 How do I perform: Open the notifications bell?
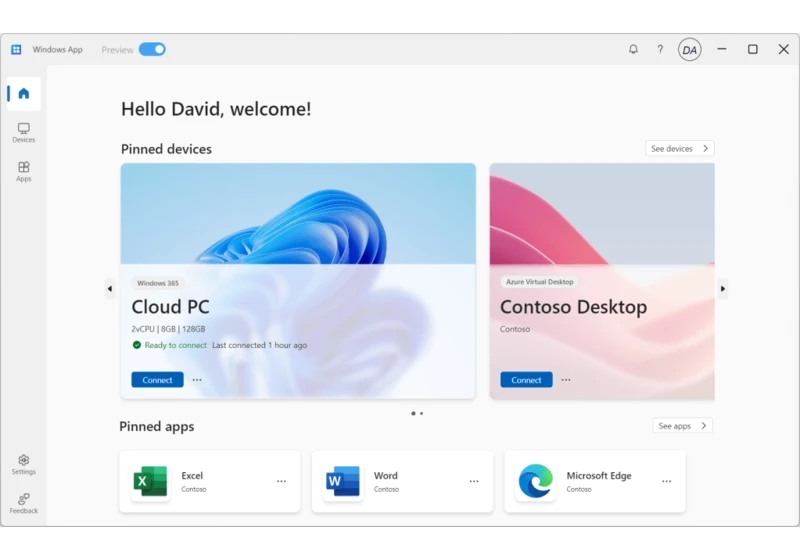[x=633, y=49]
